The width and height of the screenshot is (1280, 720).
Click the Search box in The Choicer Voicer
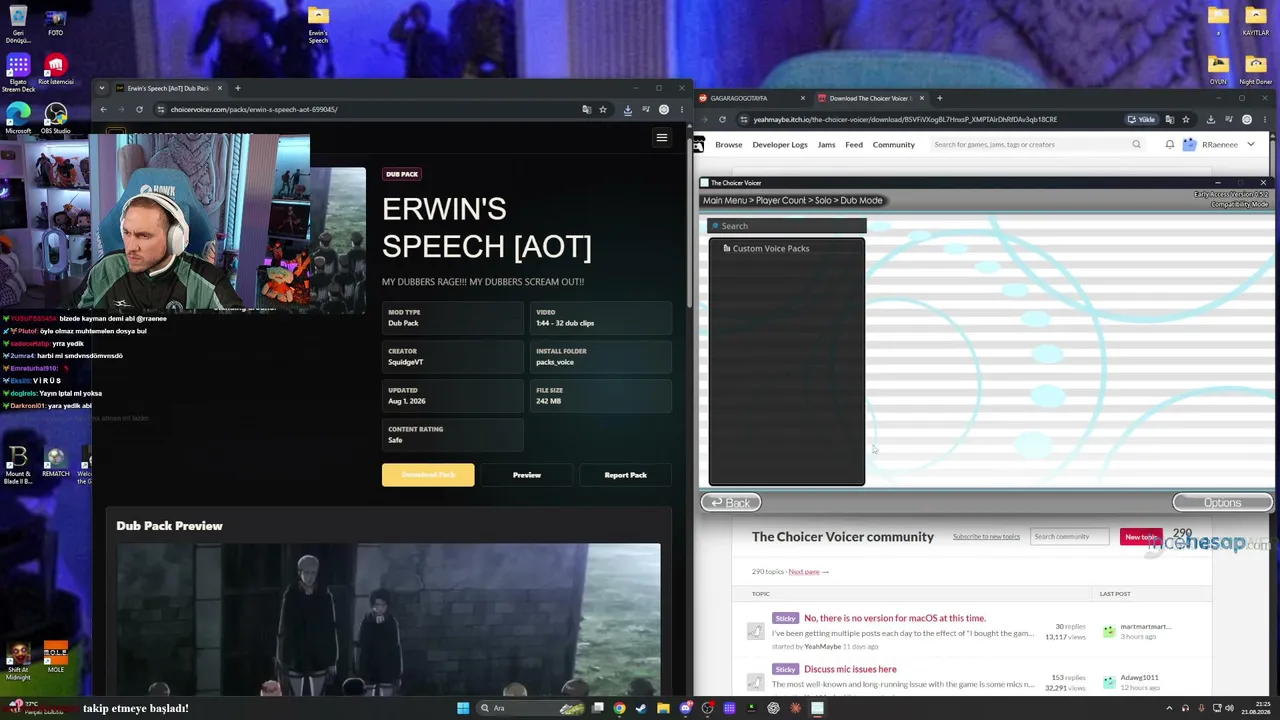[787, 226]
